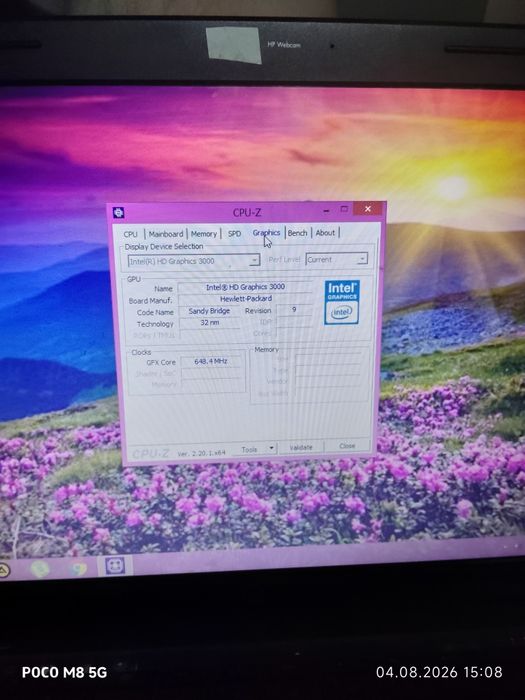Open the Mainboard tab
This screenshot has height=700, width=525.
[x=166, y=234]
